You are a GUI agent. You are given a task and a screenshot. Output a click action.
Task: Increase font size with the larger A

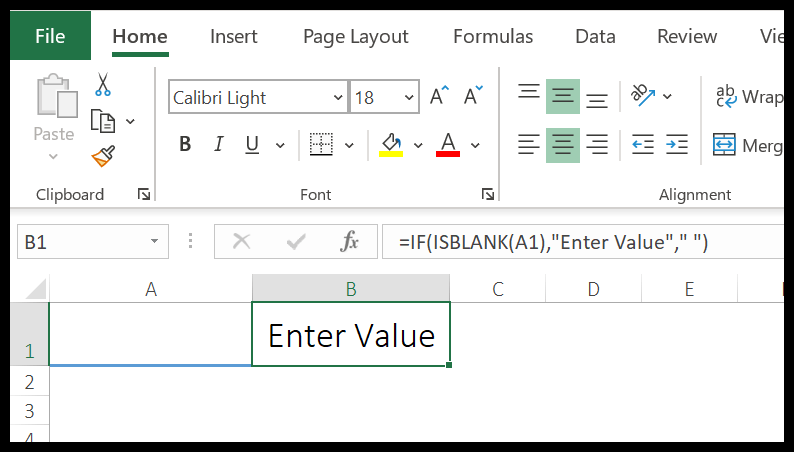pos(439,95)
